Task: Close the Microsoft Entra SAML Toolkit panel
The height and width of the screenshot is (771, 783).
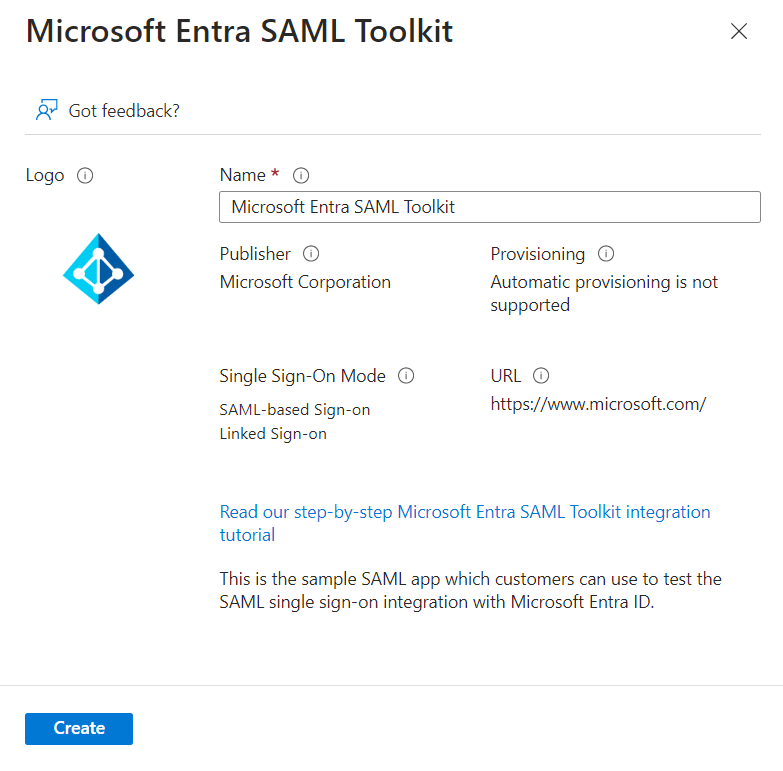Action: 739,31
